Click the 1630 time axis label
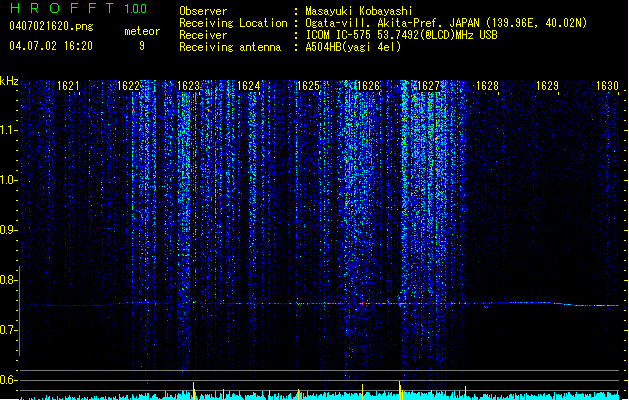Screen dimensions: 629x400 (607, 86)
